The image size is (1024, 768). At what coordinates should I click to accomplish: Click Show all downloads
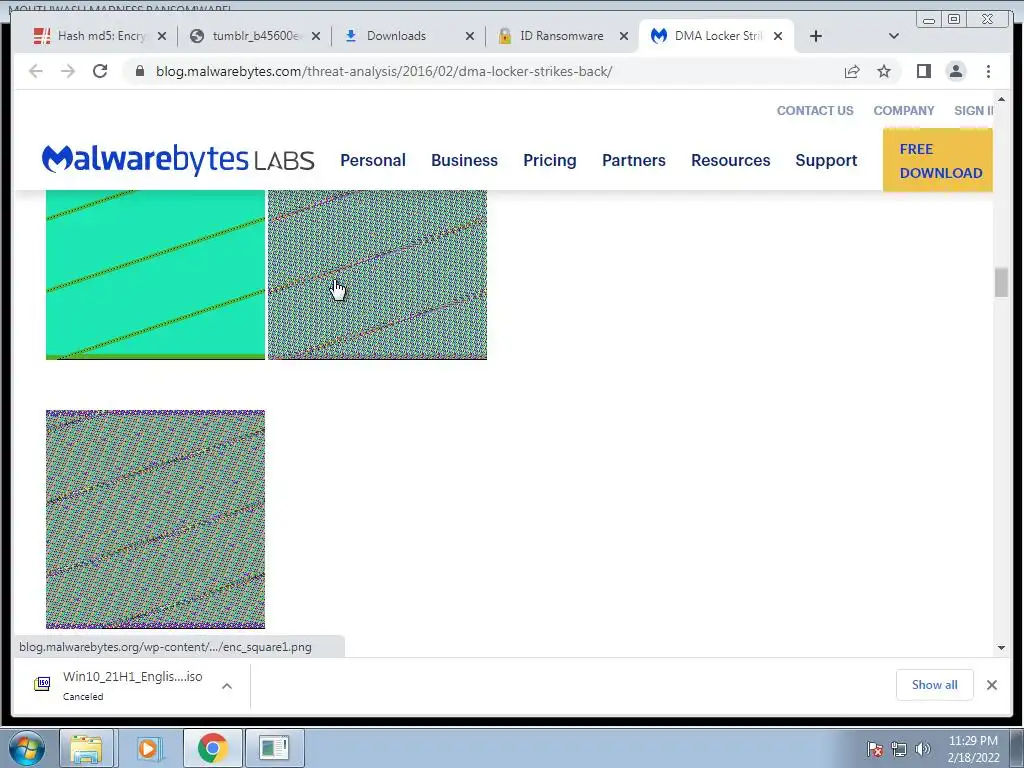935,685
